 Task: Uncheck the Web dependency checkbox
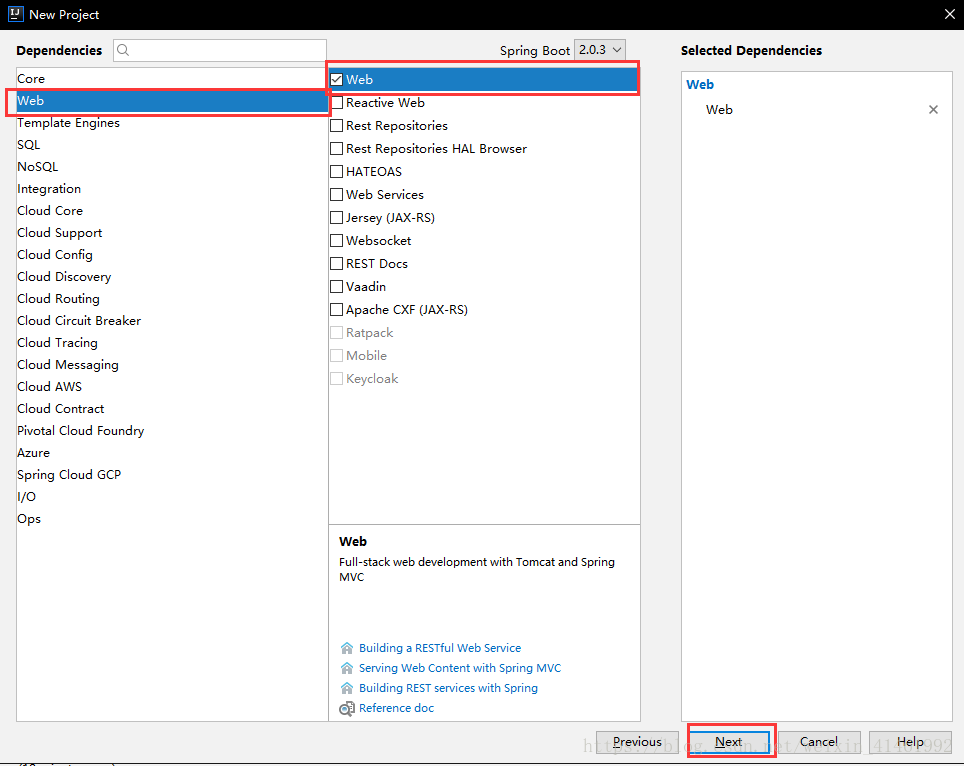(336, 79)
